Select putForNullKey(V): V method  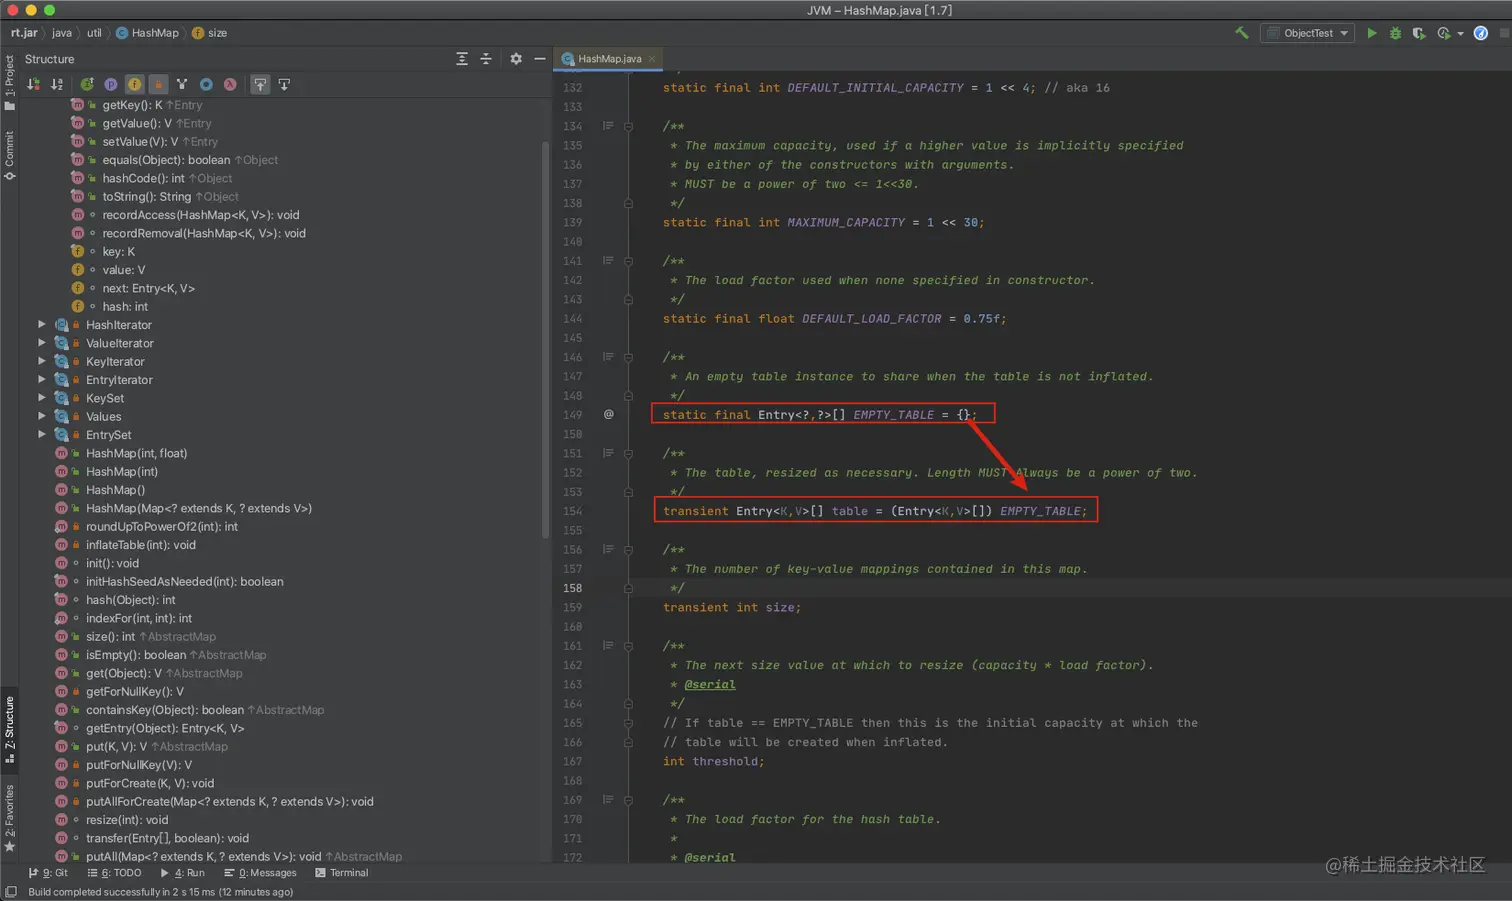click(x=139, y=765)
